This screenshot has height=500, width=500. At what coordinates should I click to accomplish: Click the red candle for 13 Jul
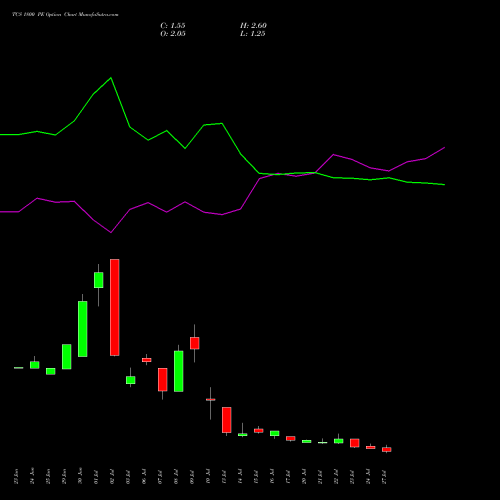[x=227, y=420]
